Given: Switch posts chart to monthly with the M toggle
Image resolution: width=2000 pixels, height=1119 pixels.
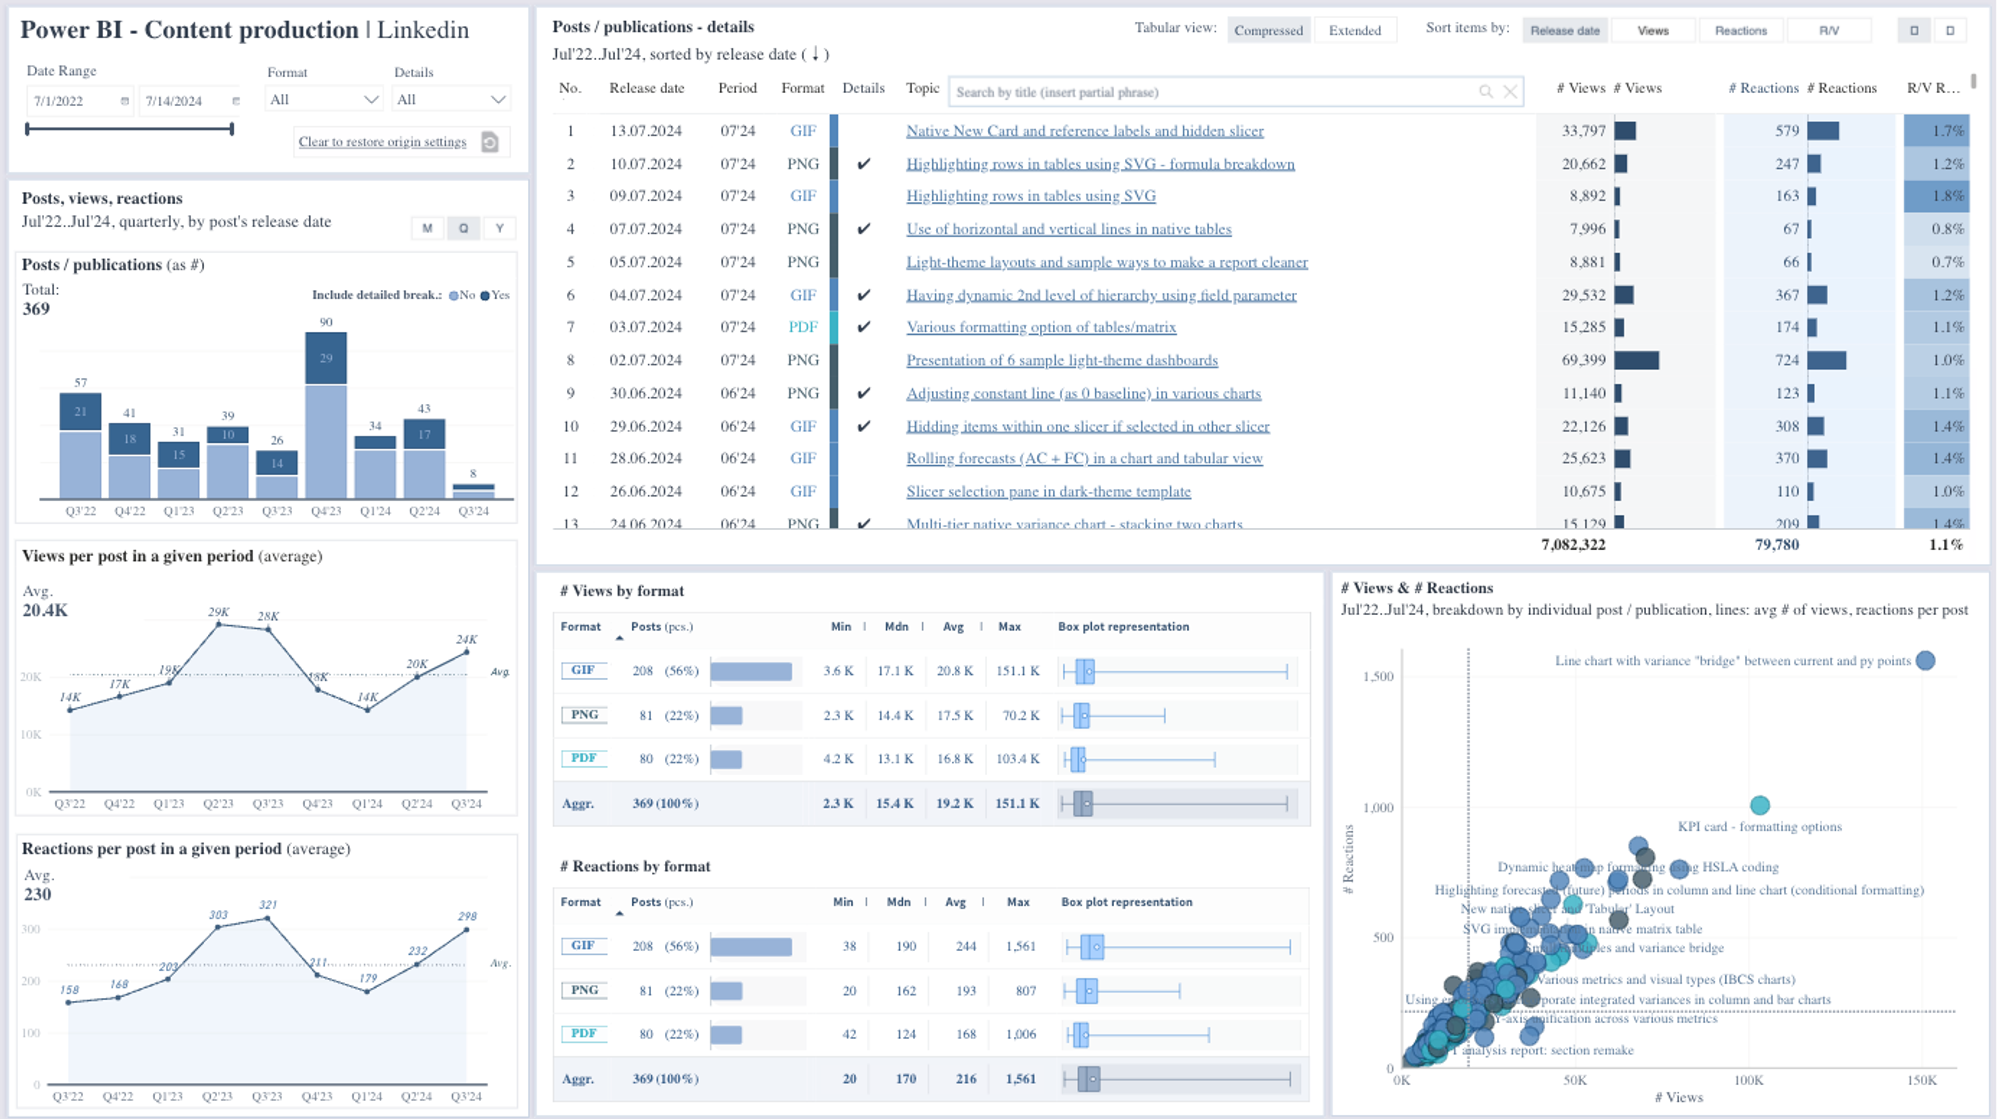Looking at the screenshot, I should [428, 228].
